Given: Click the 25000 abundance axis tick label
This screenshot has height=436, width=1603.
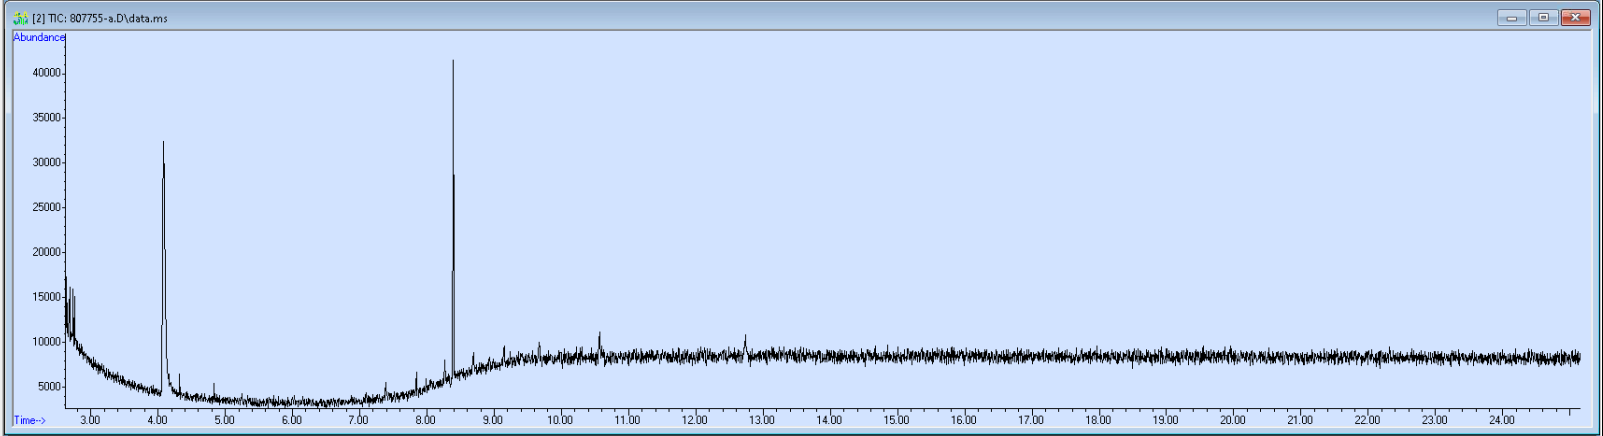Looking at the screenshot, I should 47,208.
